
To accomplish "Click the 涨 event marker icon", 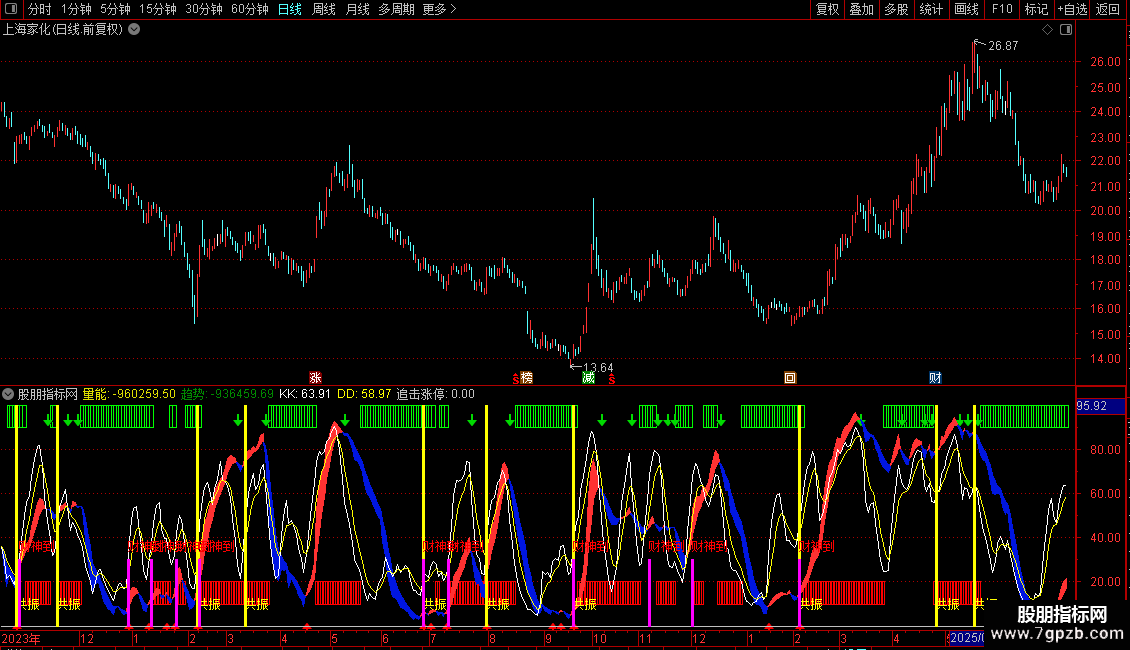I will point(316,378).
